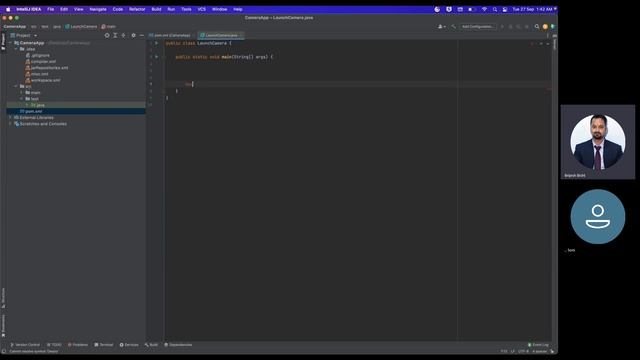Expand the main folder
This screenshot has width=640, height=360.
(22, 93)
